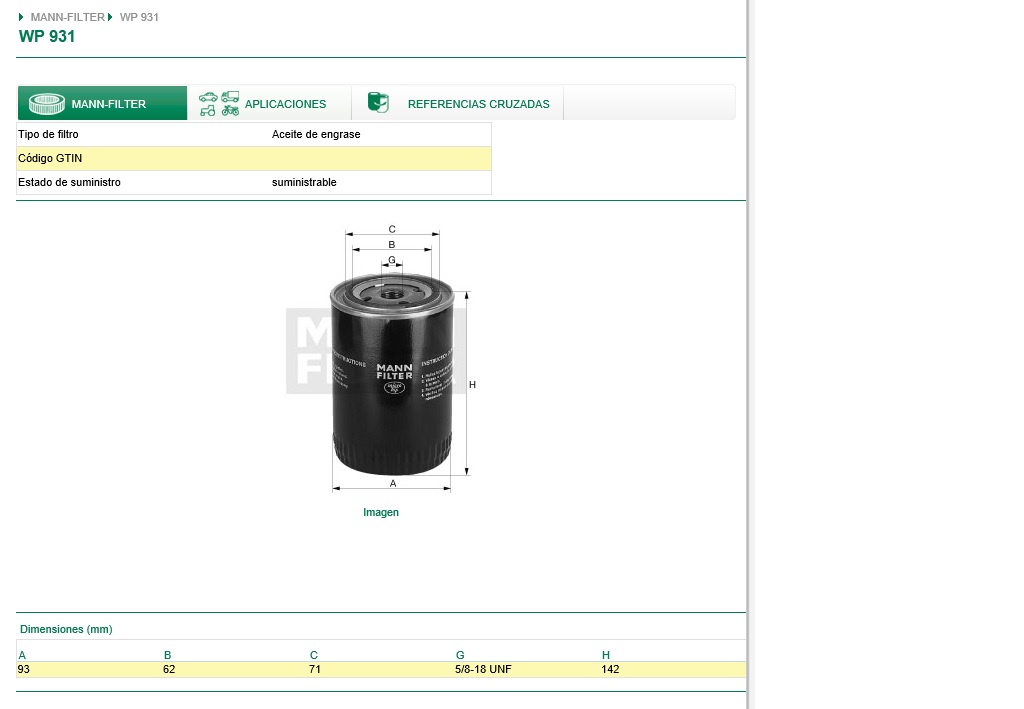This screenshot has height=709, width=1024.
Task: Click the vehicles icon beside APLICACIONES
Action: [219, 103]
